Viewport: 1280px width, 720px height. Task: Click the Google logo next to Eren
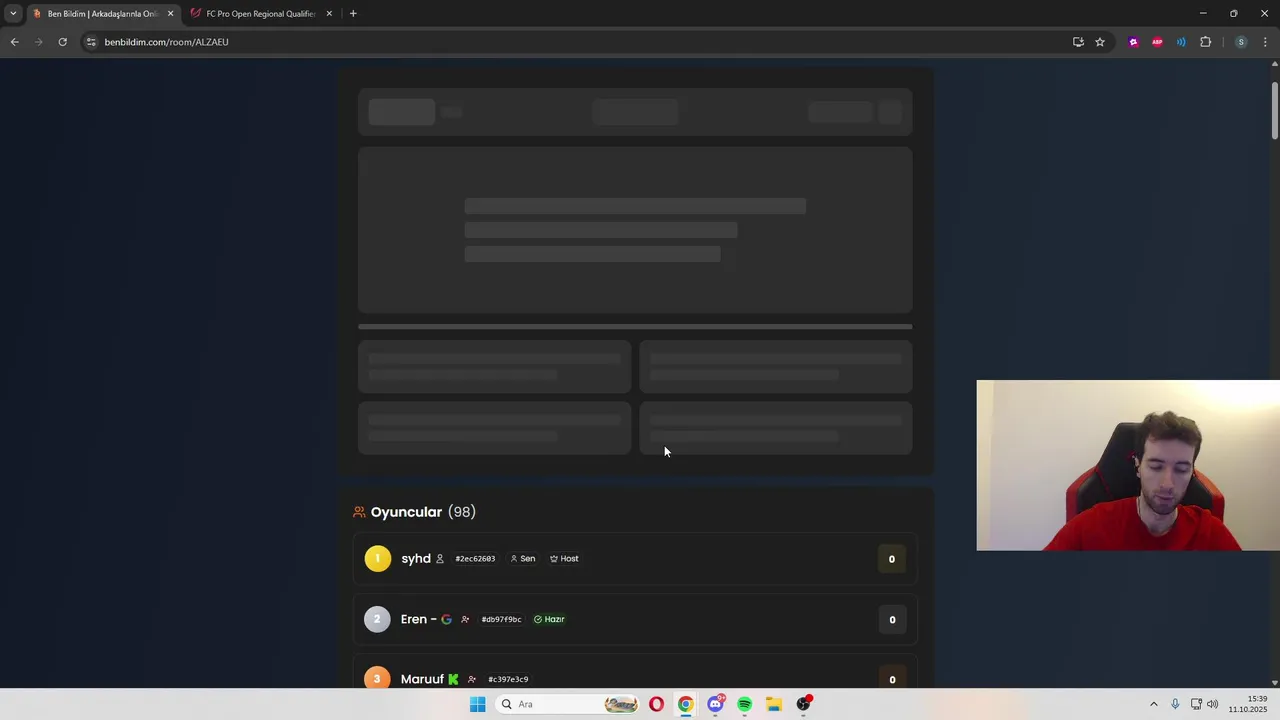[x=446, y=619]
